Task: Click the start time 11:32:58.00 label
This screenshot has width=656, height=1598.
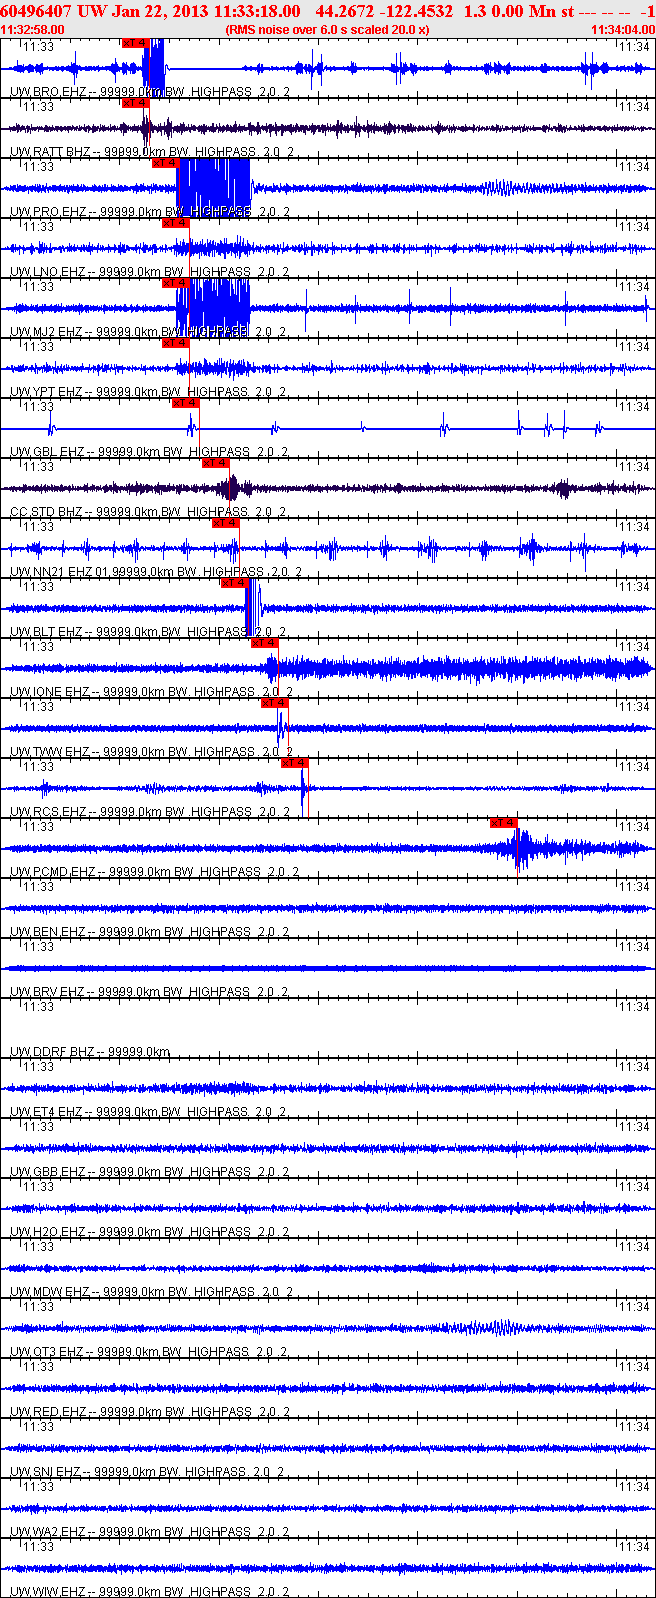Action: pyautogui.click(x=32, y=29)
